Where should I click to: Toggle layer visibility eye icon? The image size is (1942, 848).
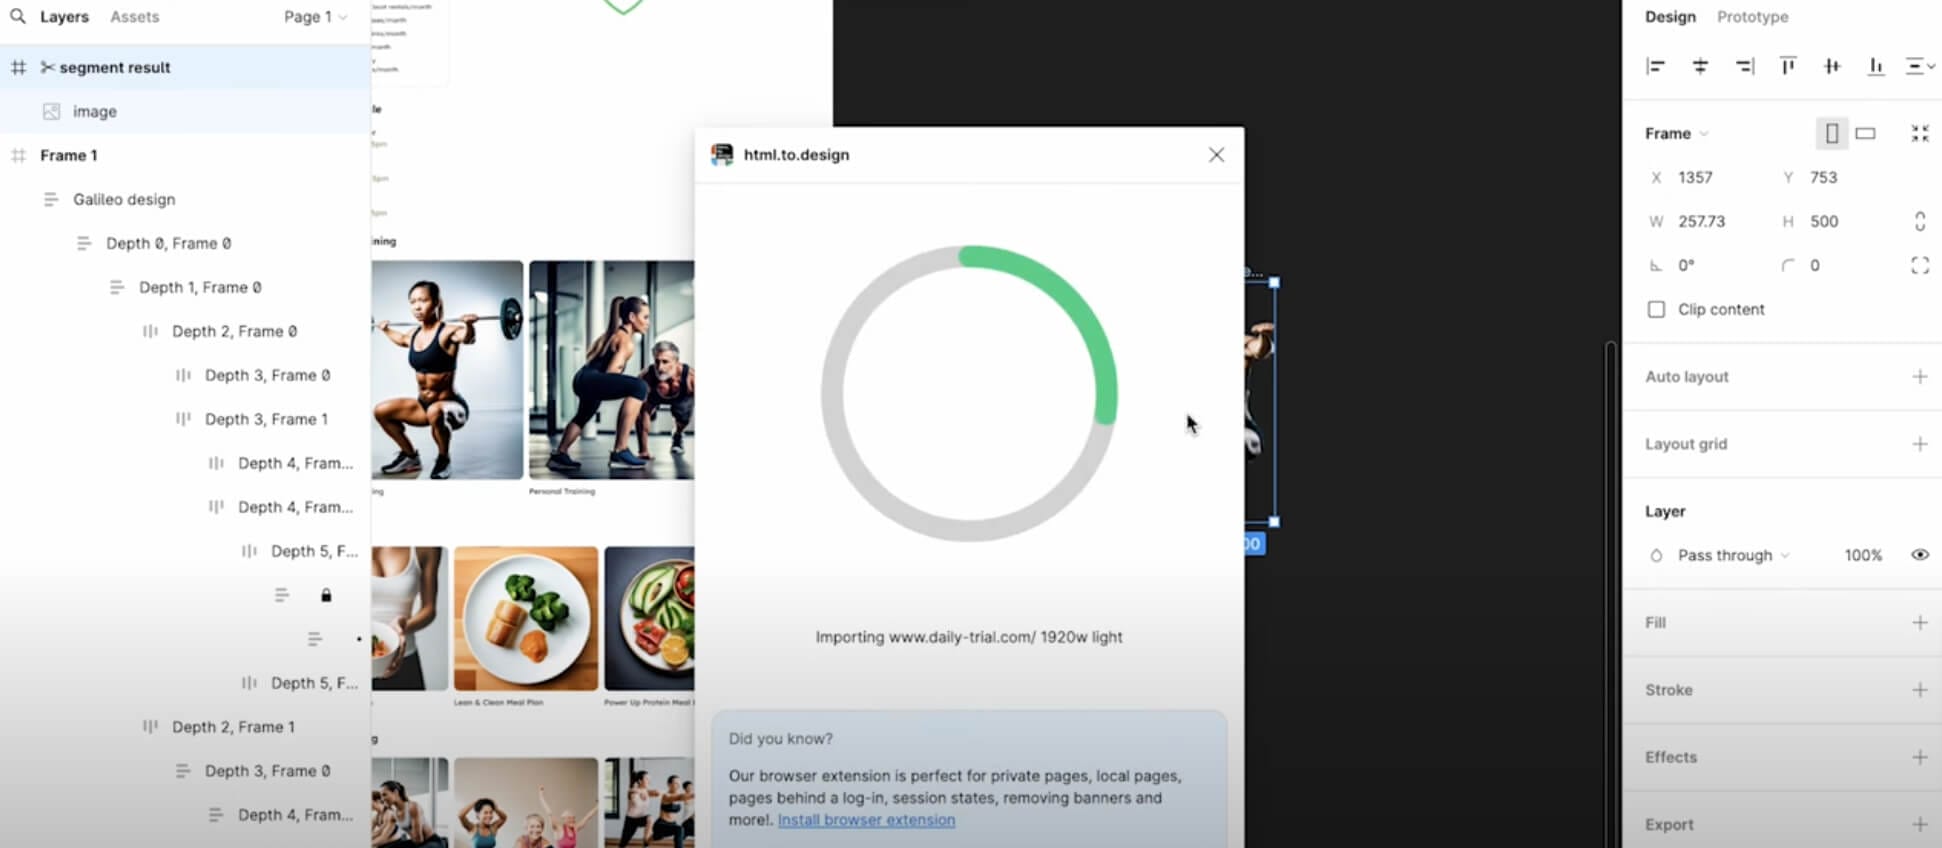pyautogui.click(x=1920, y=555)
